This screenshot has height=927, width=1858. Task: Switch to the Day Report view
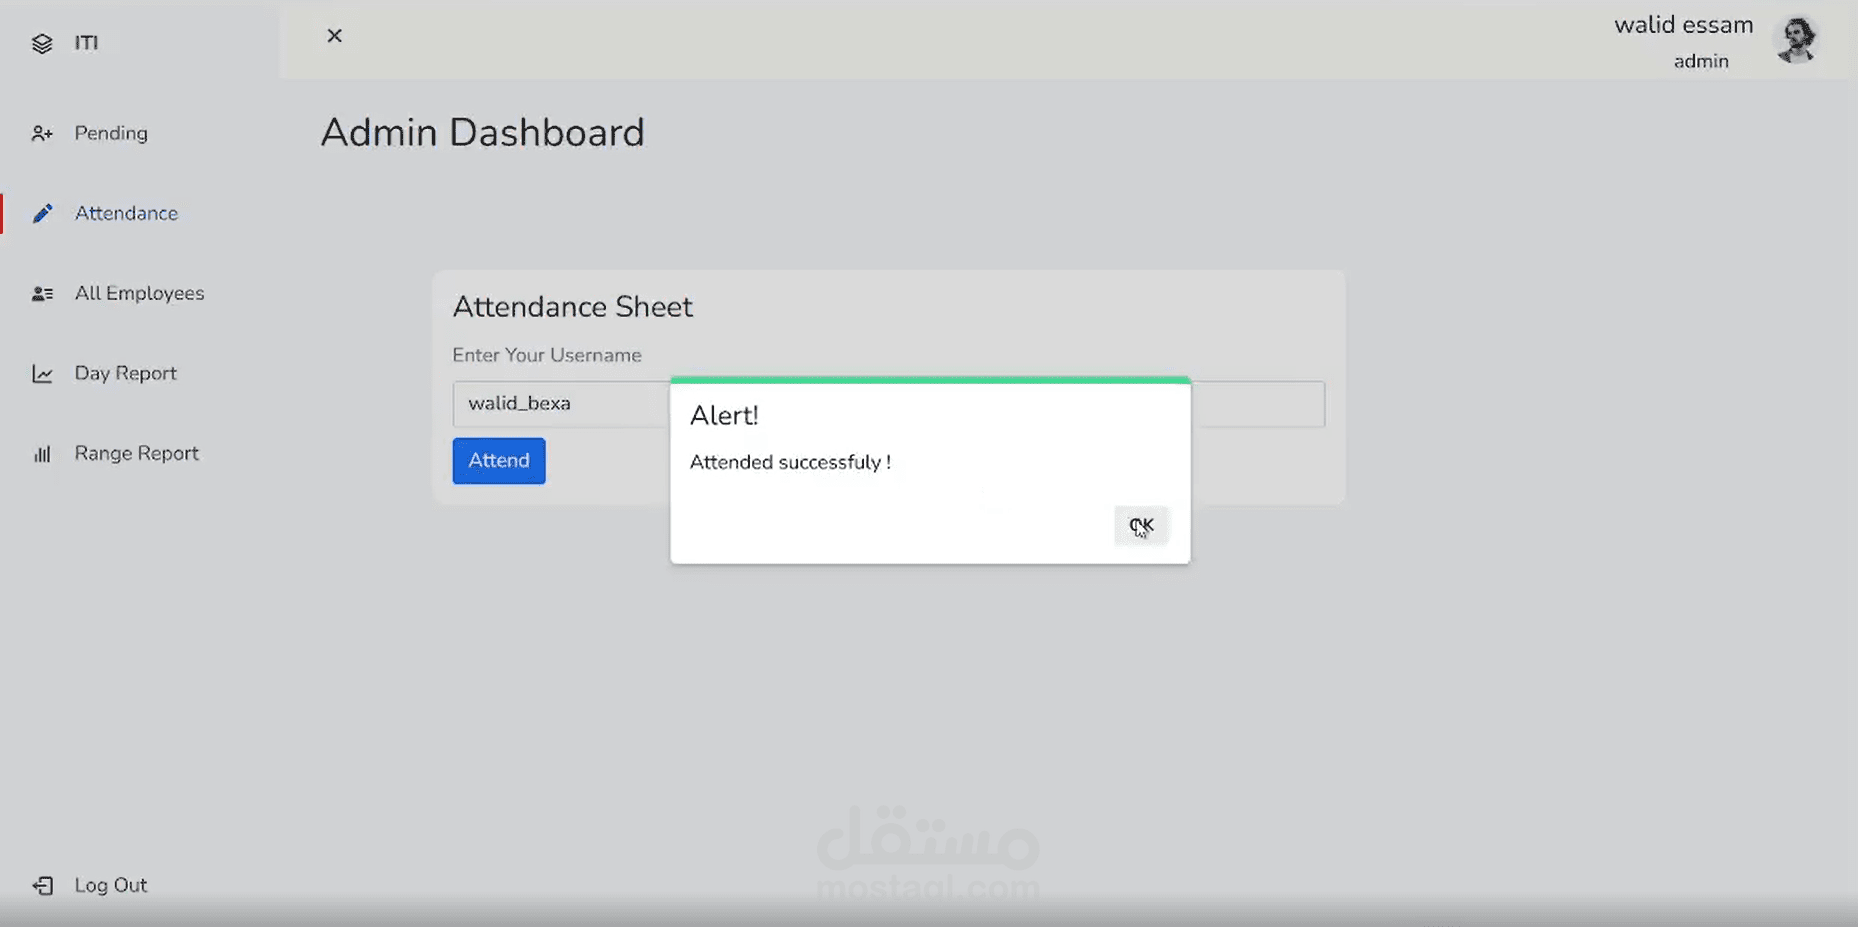[x=126, y=372]
